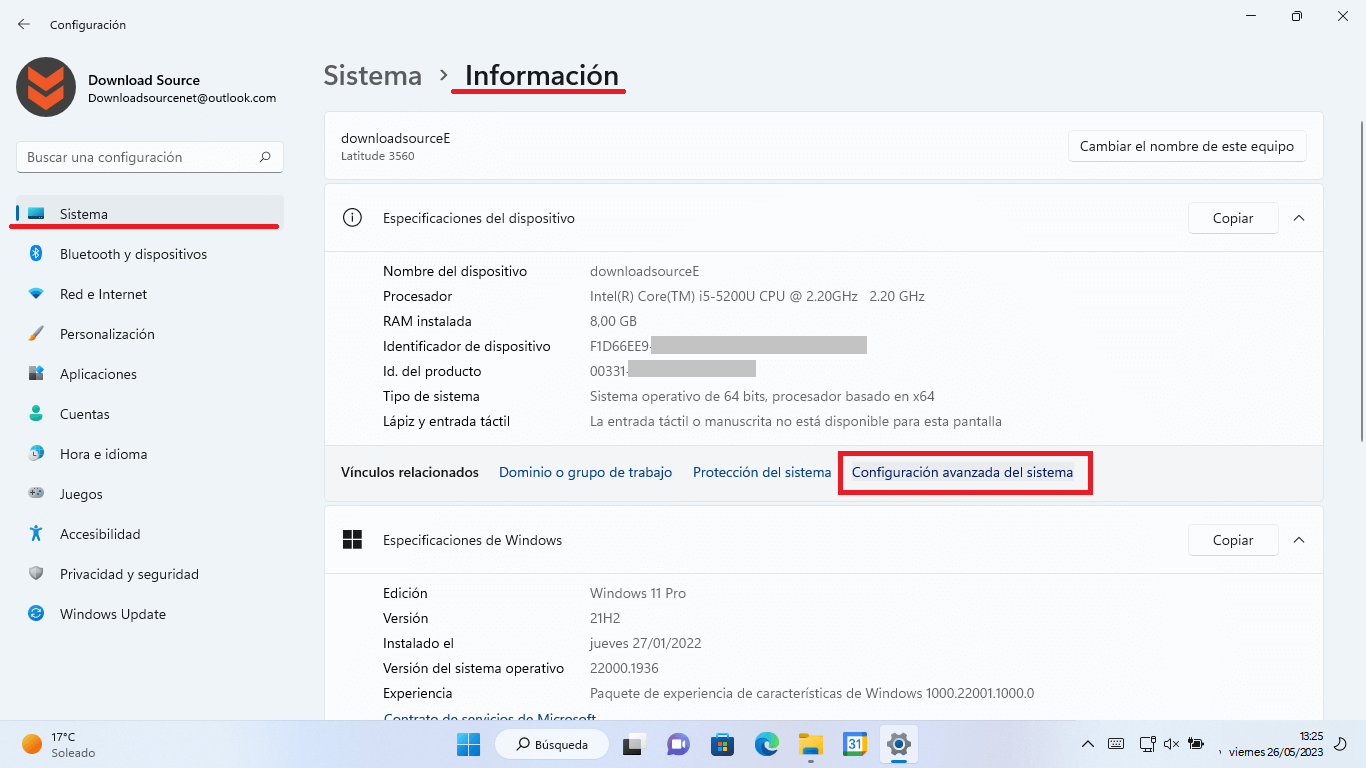Click the version value 21H2
The height and width of the screenshot is (768, 1366).
point(605,618)
